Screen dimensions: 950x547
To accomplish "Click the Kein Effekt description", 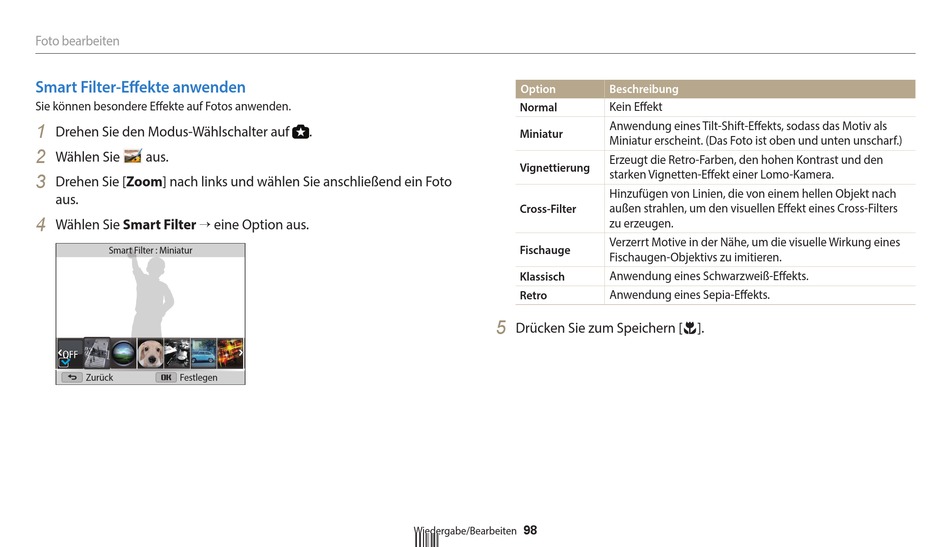I will click(636, 107).
